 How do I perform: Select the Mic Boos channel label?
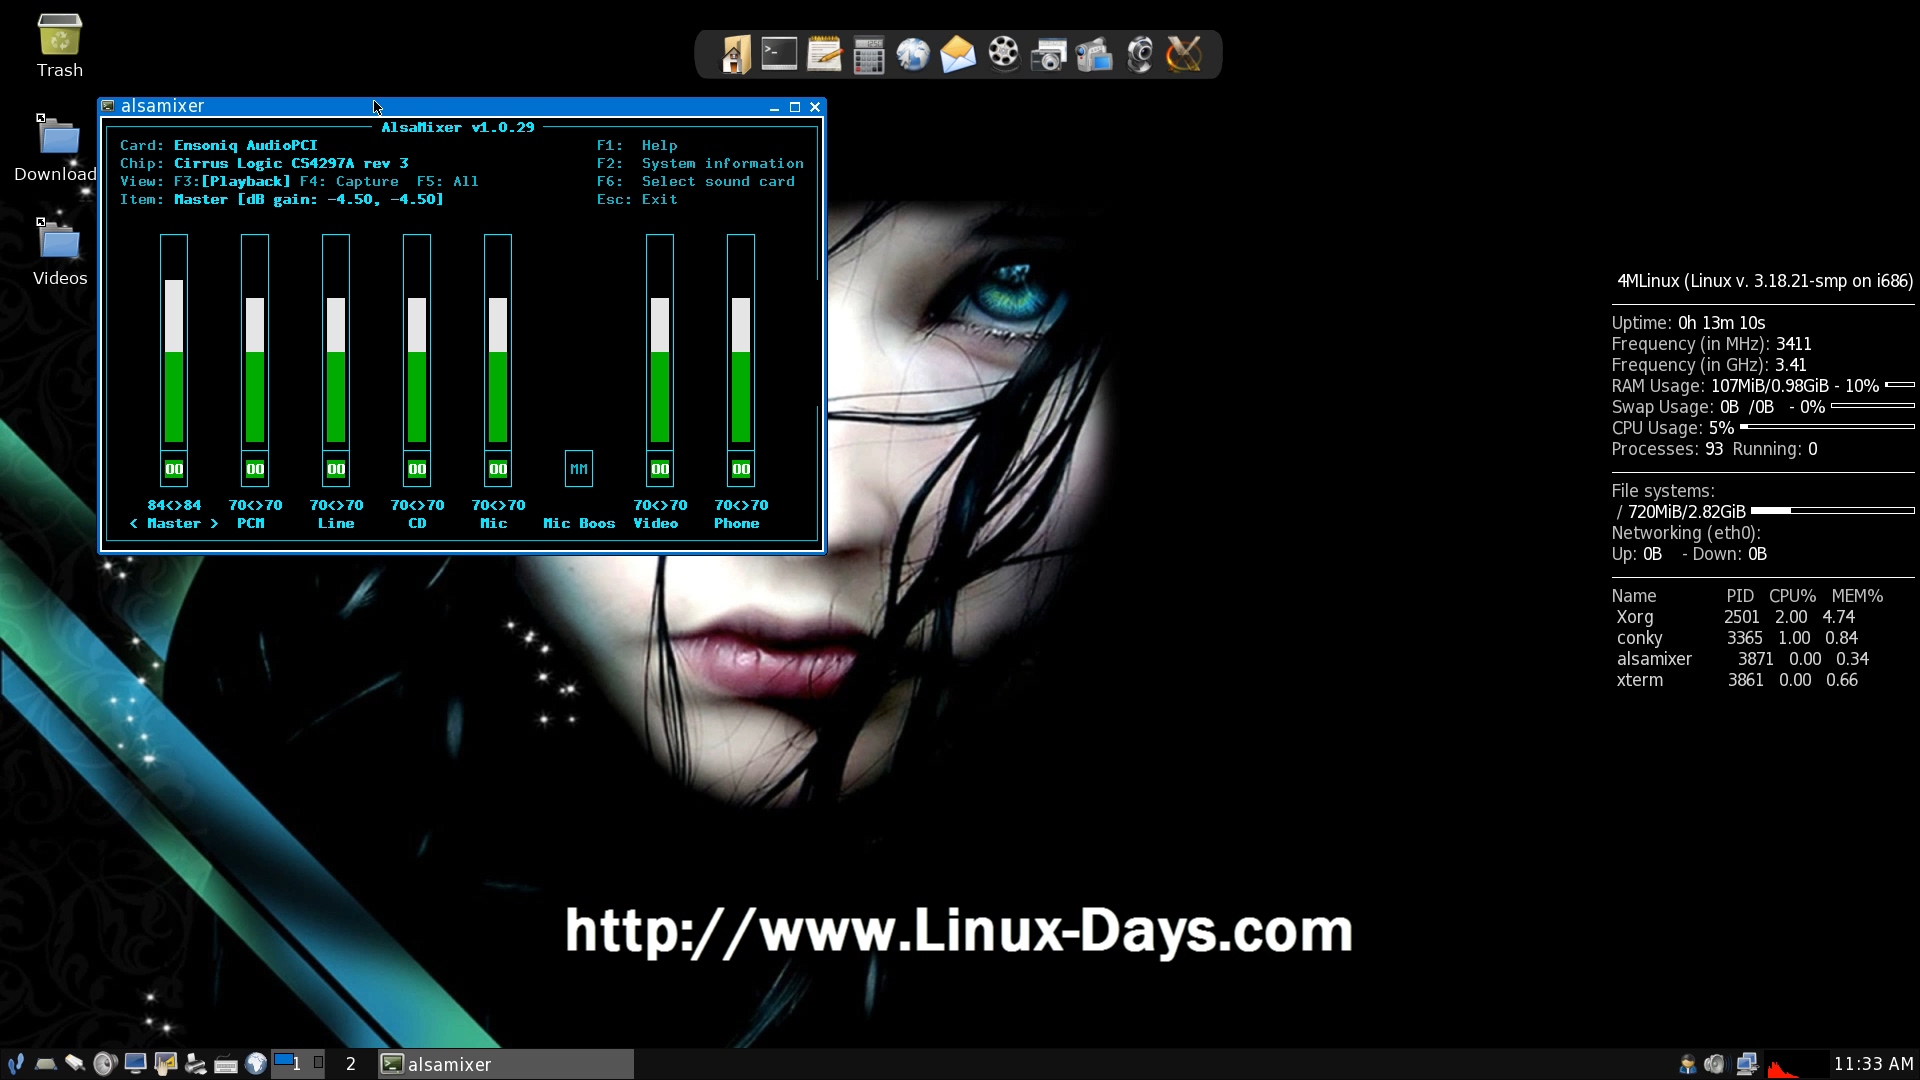pos(579,523)
